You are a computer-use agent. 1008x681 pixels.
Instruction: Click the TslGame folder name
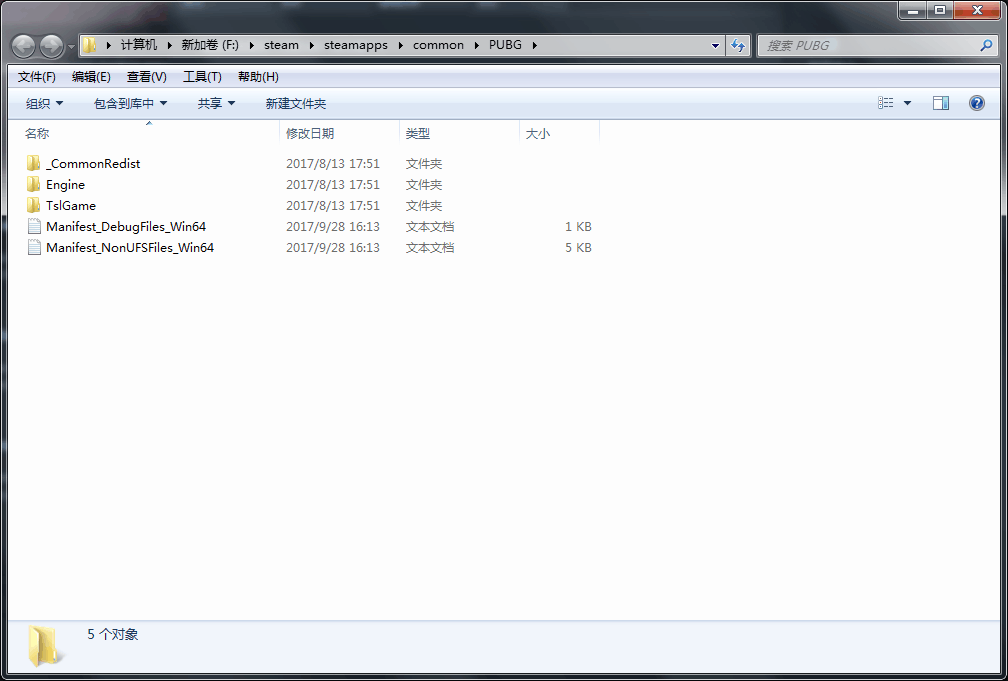[71, 205]
